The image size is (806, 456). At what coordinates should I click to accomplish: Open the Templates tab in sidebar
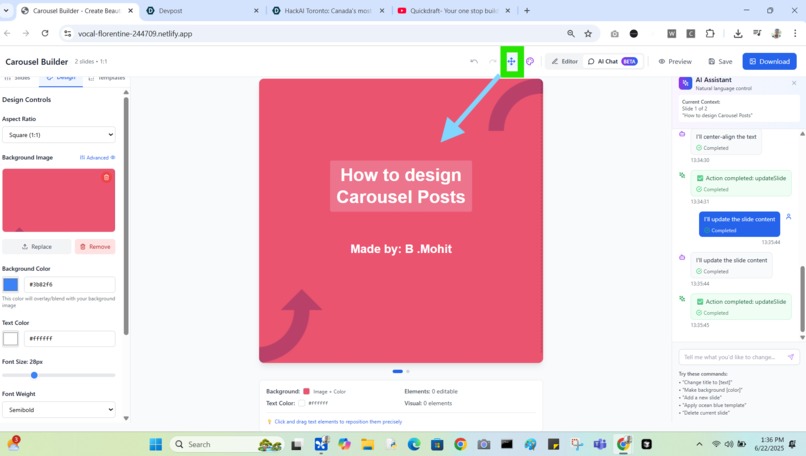(x=106, y=78)
